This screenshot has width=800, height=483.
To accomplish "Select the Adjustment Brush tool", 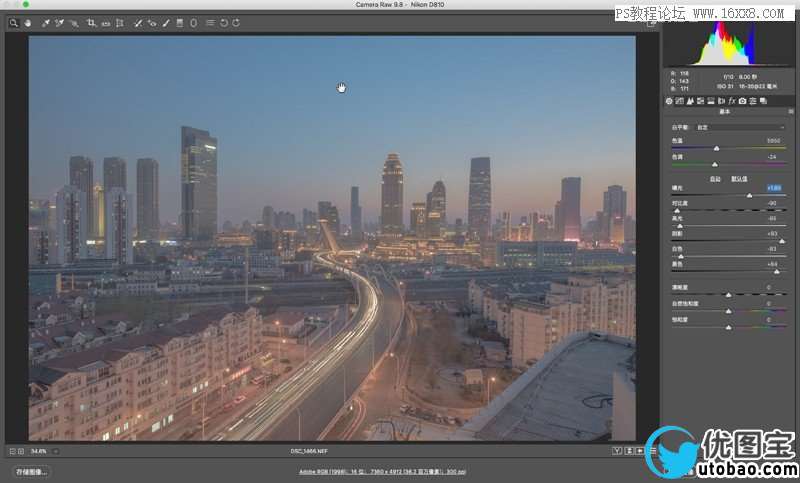I will click(x=166, y=22).
